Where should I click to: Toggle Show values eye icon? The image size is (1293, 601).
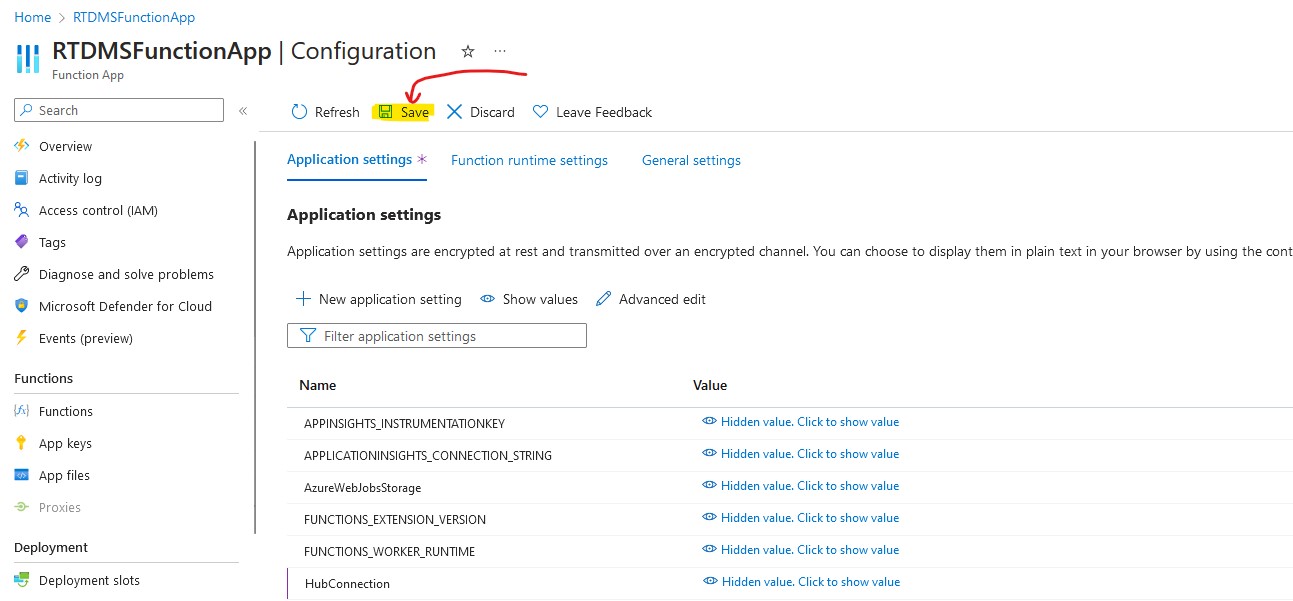[x=488, y=299]
